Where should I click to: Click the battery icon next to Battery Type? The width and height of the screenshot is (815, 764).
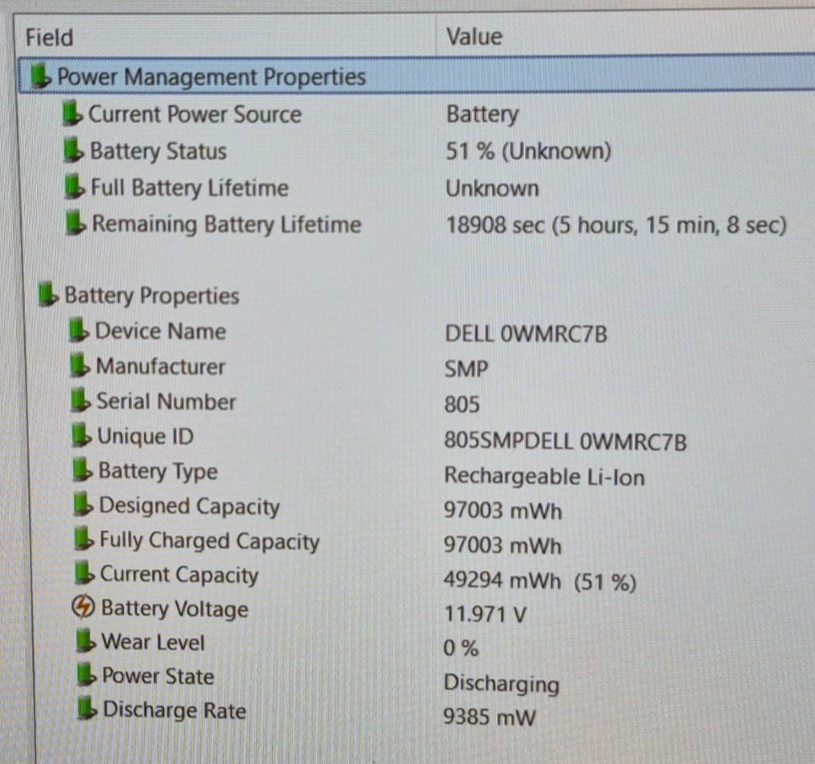[x=82, y=469]
